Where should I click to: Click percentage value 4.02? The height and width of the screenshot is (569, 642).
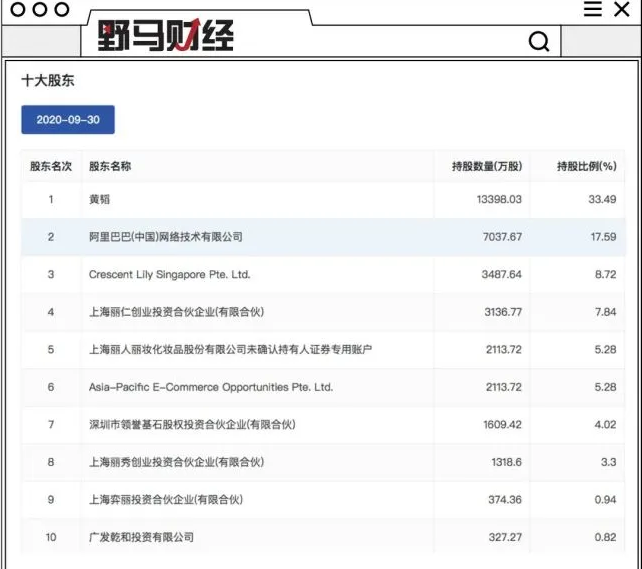606,424
